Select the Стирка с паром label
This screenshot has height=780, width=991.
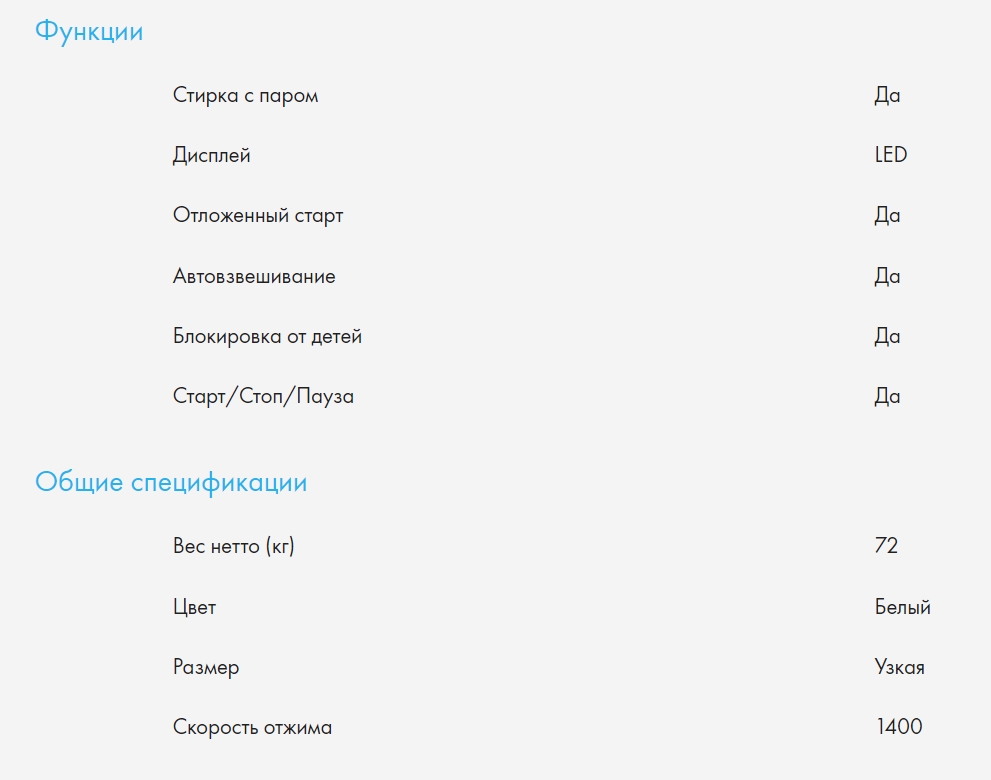[x=245, y=96]
